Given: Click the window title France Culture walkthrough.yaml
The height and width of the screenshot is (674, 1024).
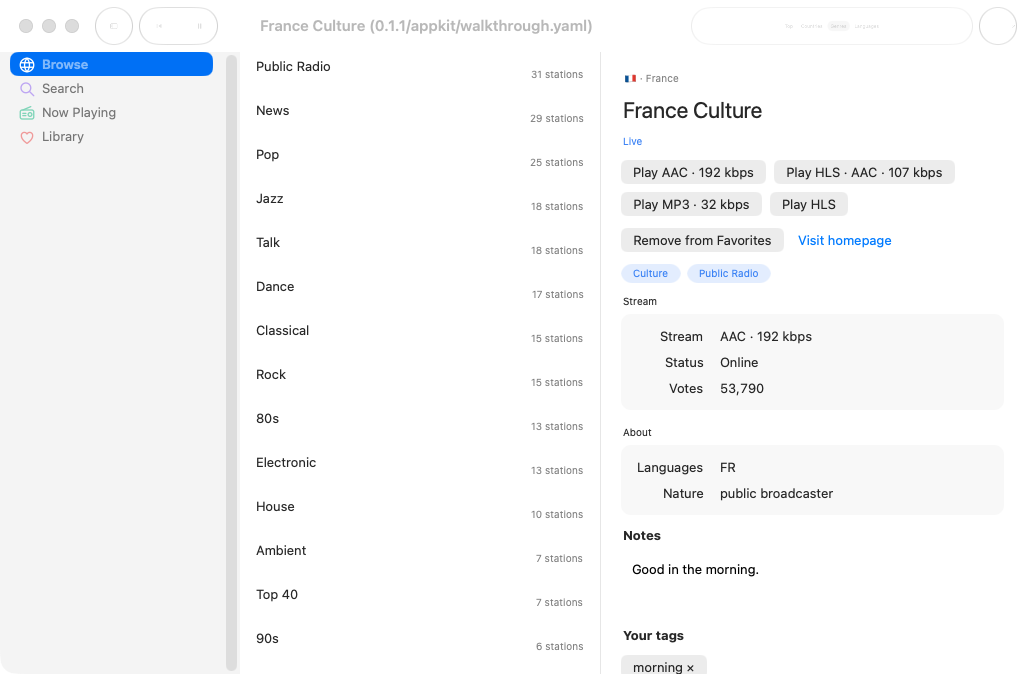Looking at the screenshot, I should point(426,26).
